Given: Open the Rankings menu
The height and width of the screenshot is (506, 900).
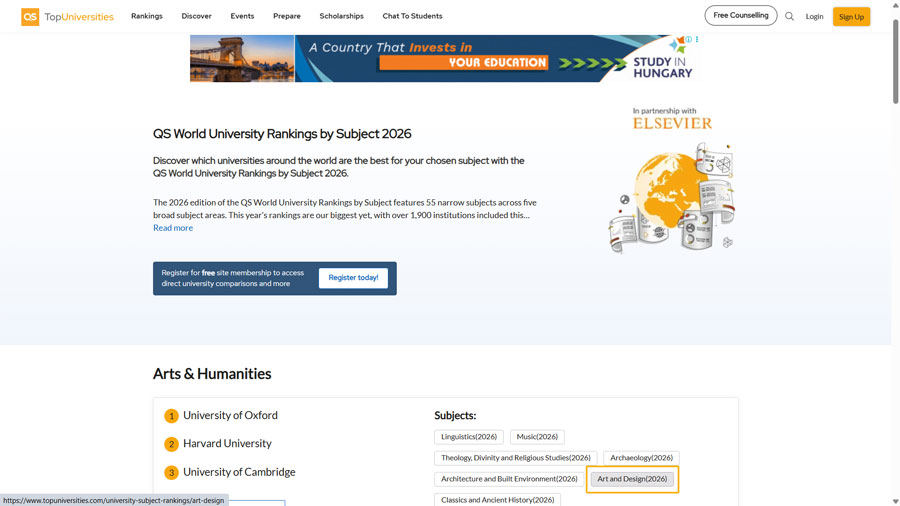Looking at the screenshot, I should click(146, 16).
